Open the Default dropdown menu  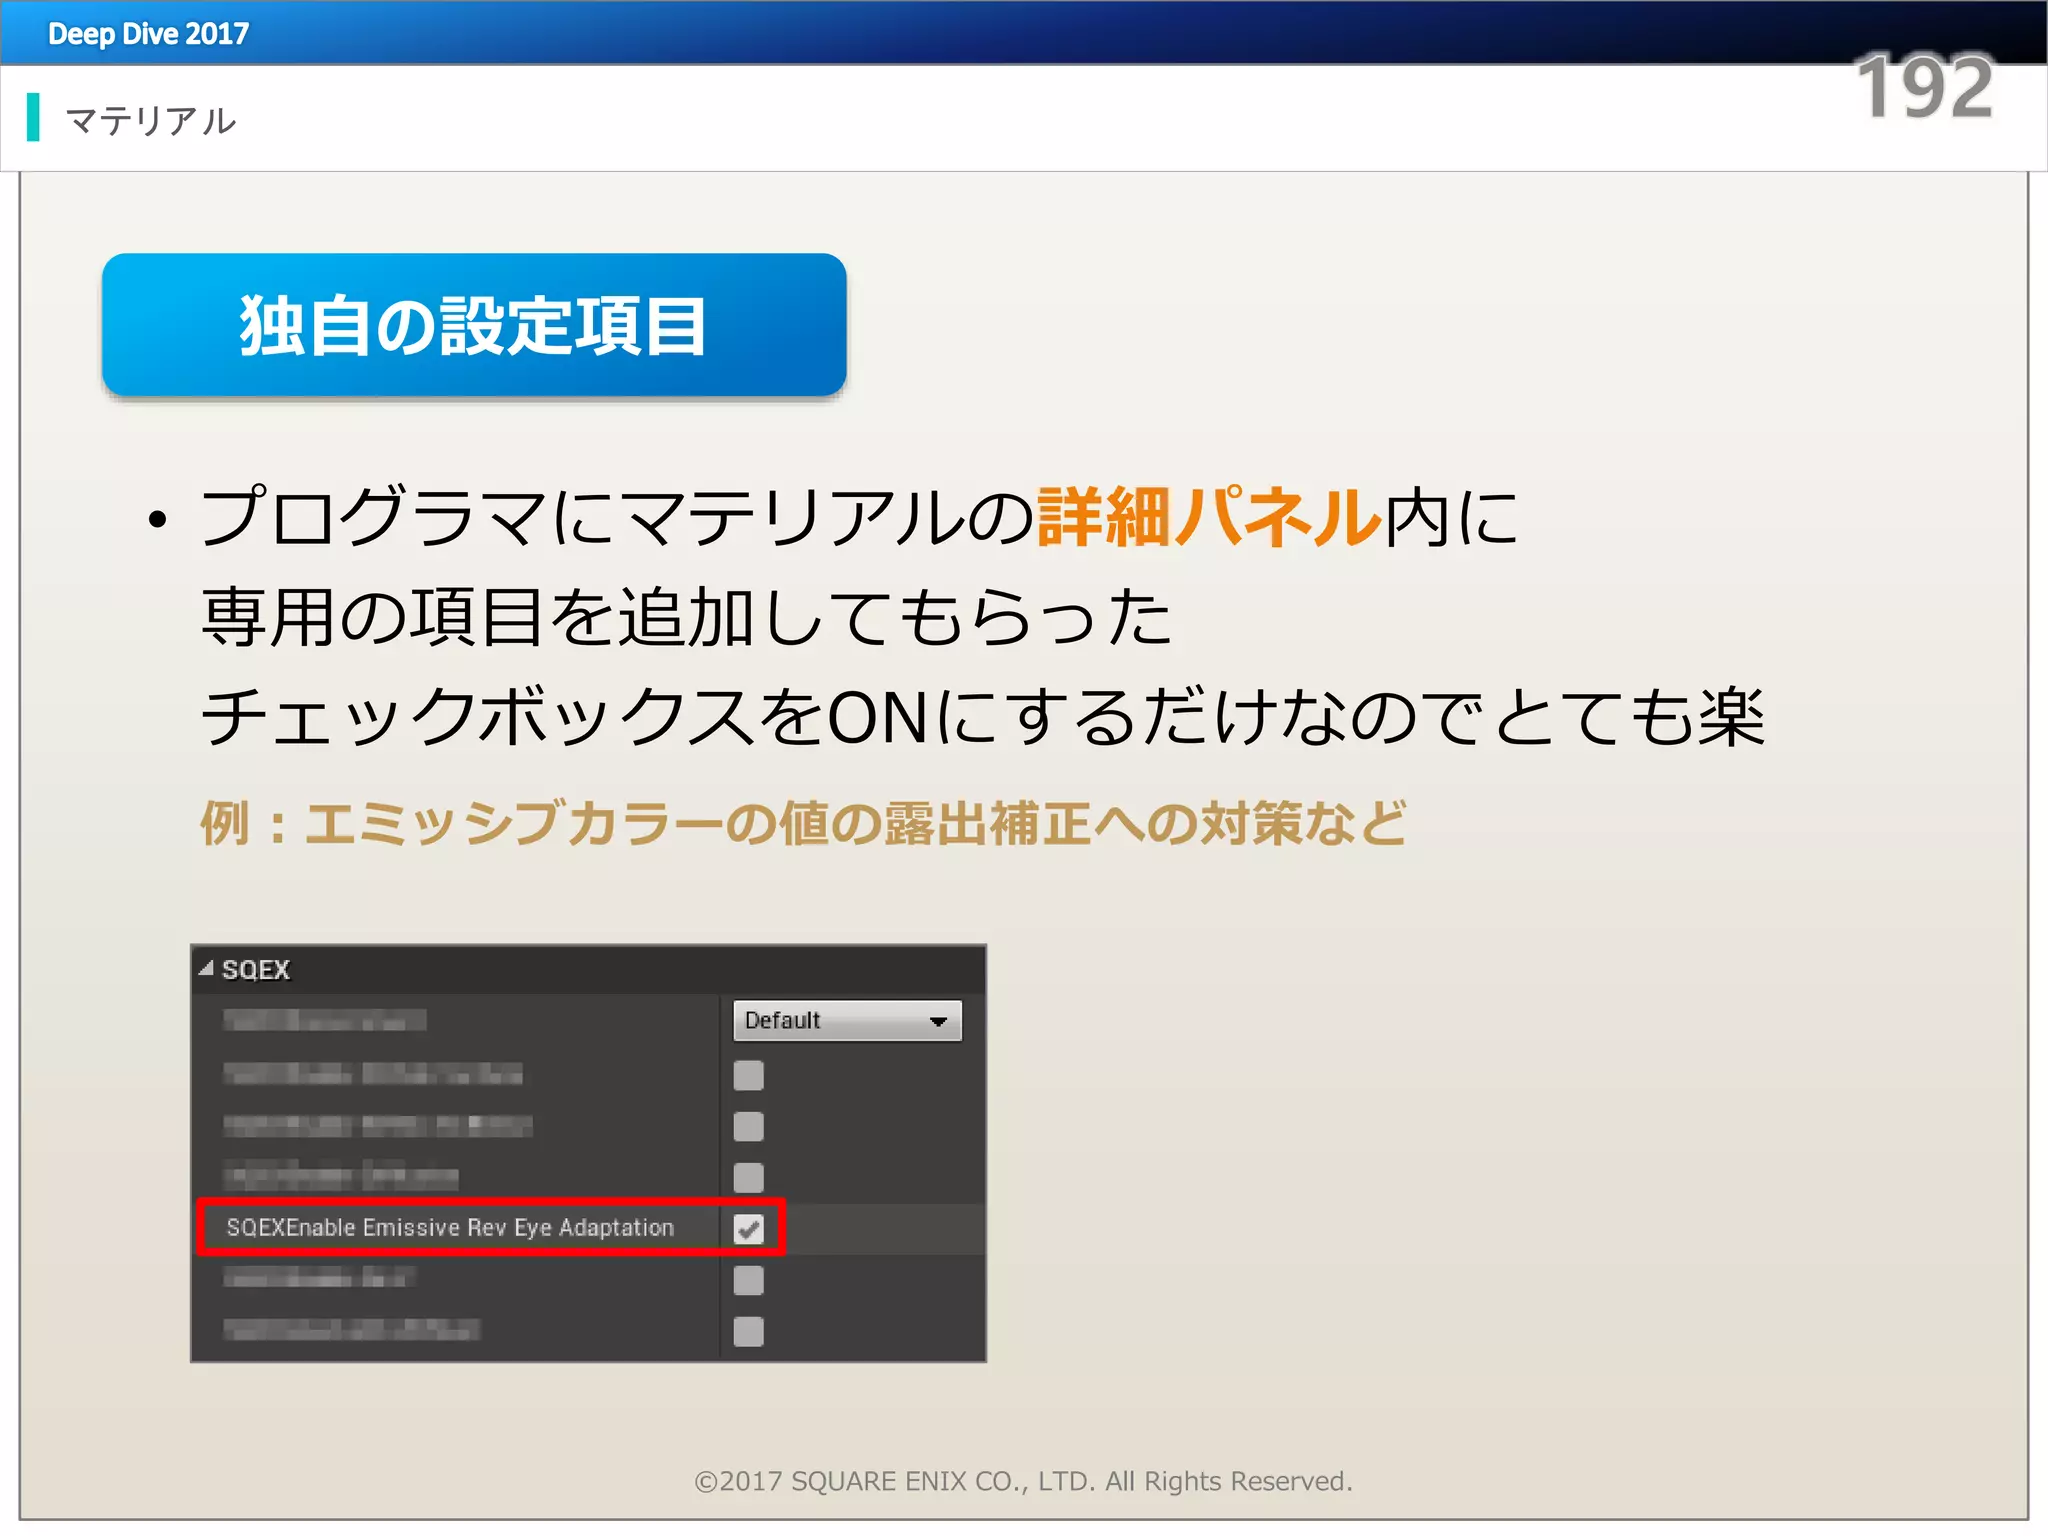(x=847, y=1021)
